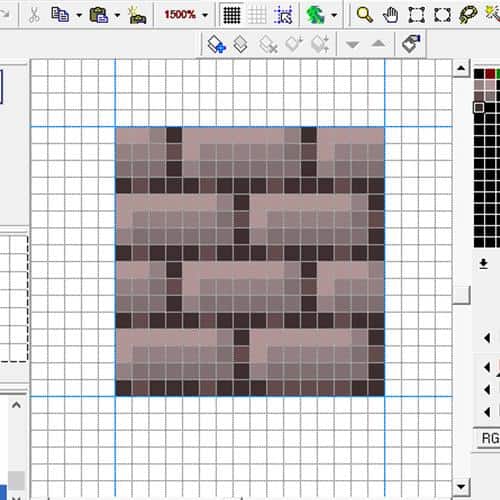Image resolution: width=500 pixels, height=500 pixels.
Task: Expand the Copy options dropdown arrow
Action: pos(79,15)
